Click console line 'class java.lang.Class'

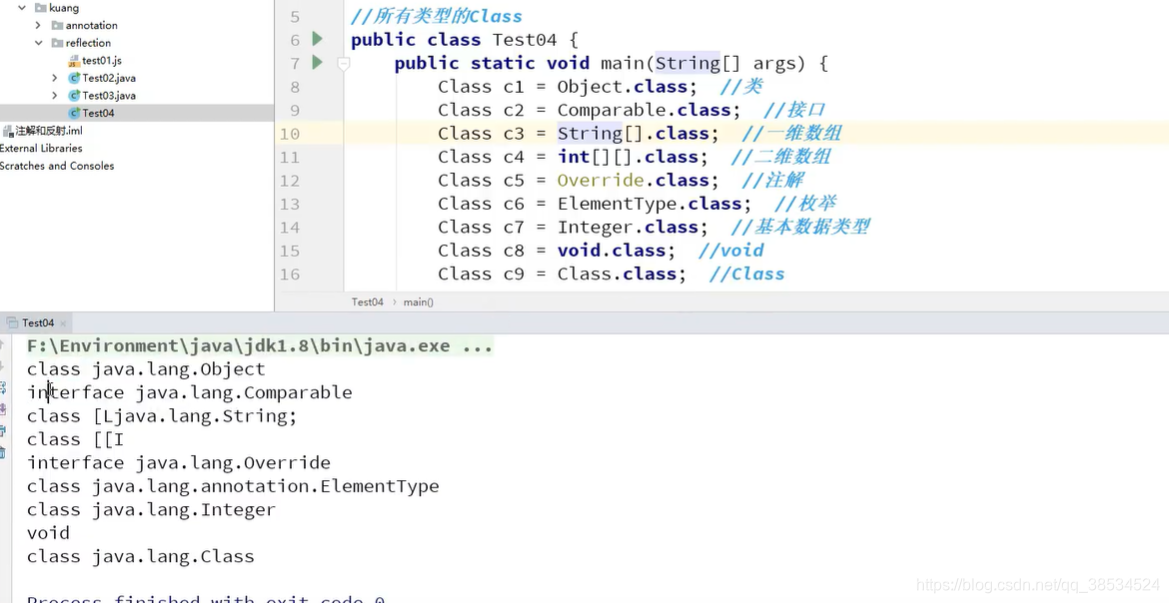[140, 557]
